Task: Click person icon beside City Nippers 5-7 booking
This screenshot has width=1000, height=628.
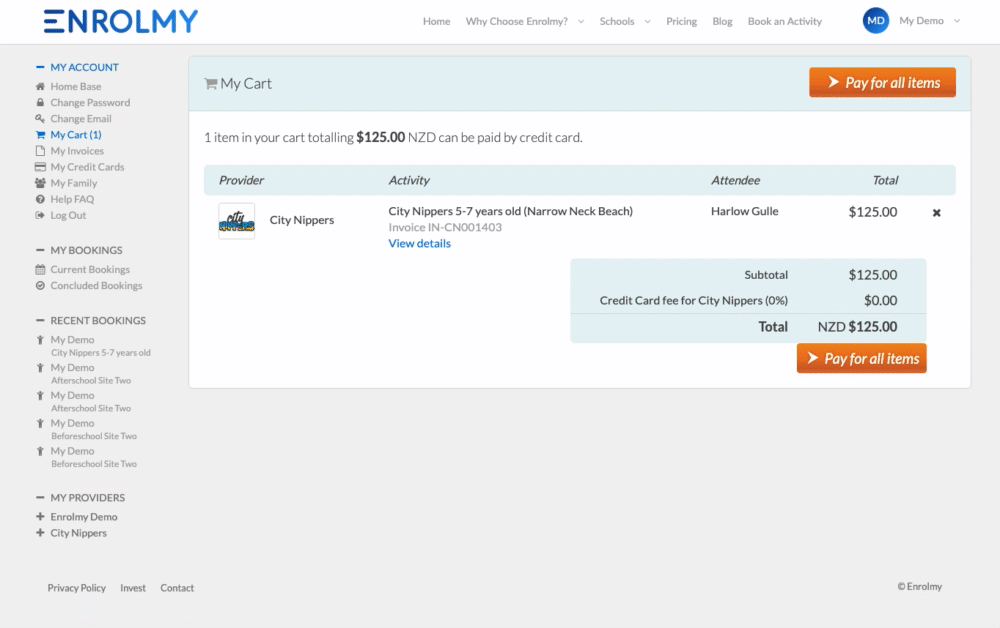Action: 40,340
